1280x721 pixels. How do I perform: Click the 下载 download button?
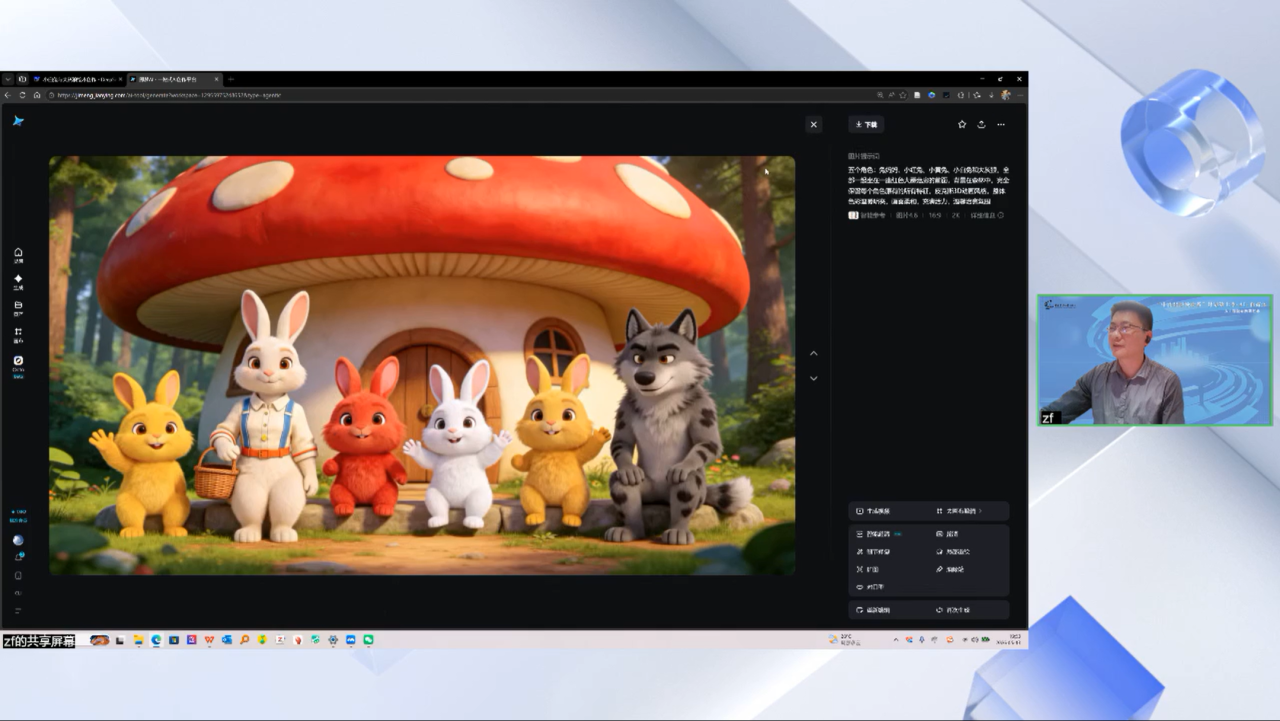pyautogui.click(x=866, y=125)
